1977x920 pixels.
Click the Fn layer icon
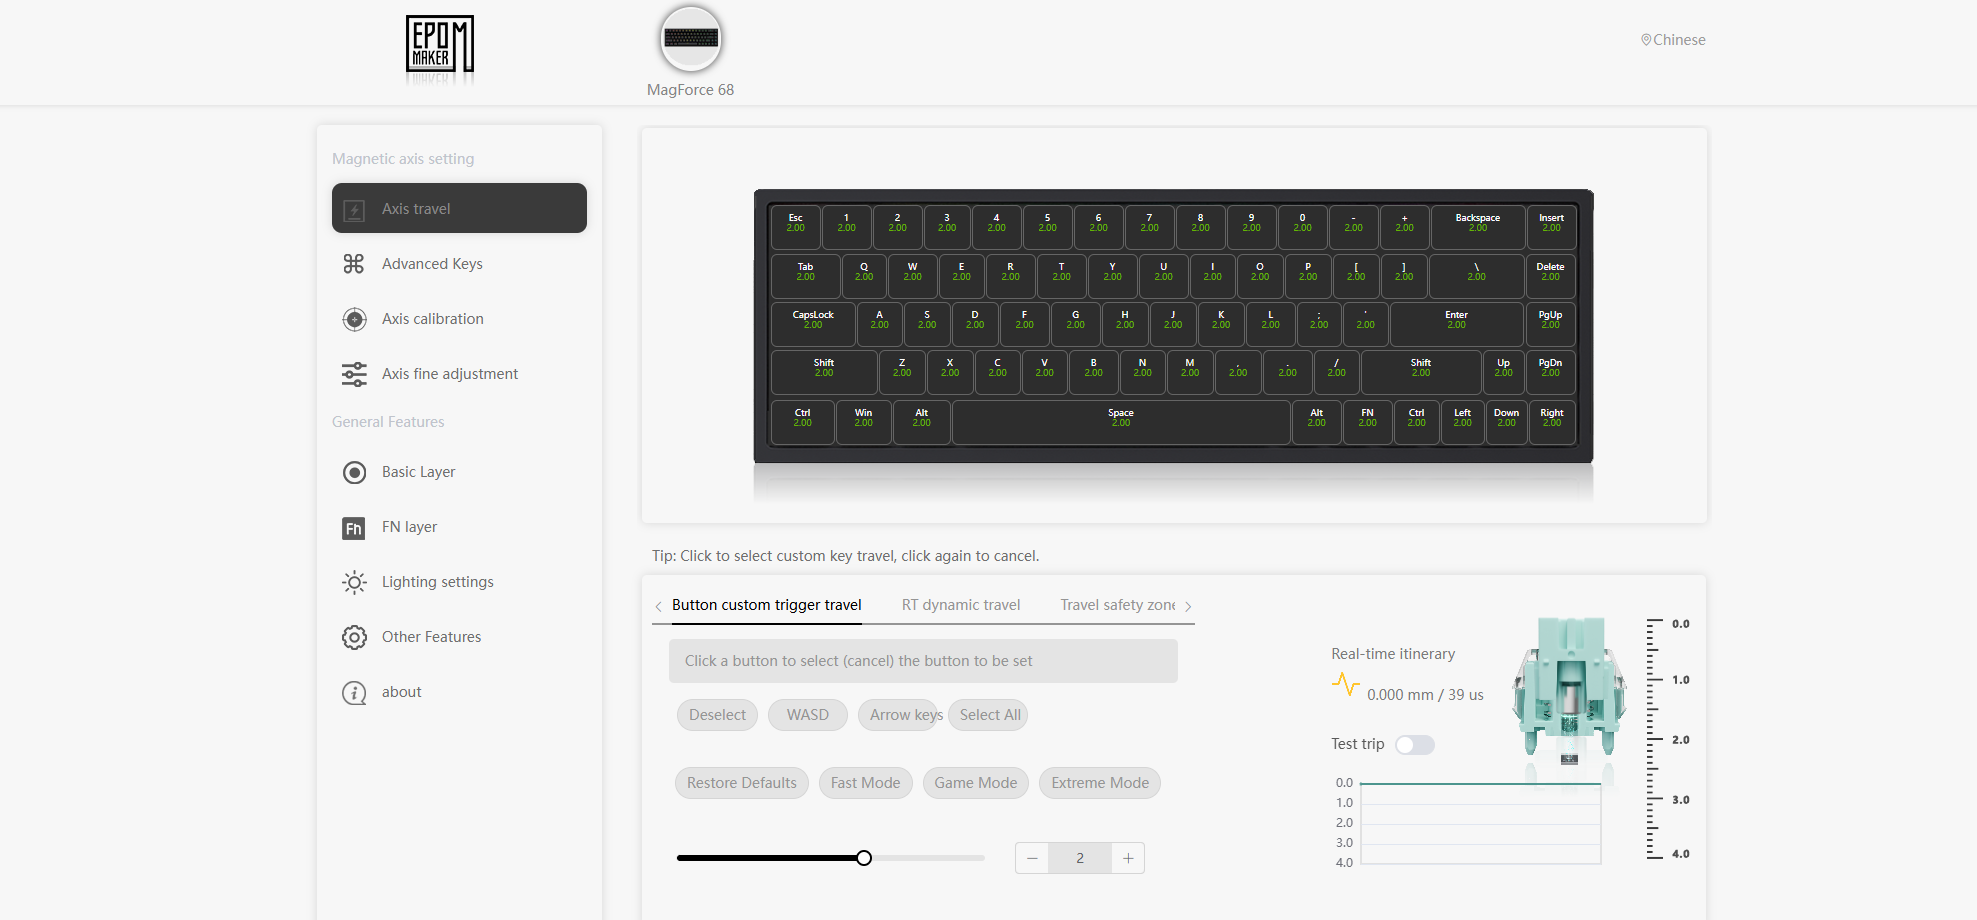click(354, 528)
